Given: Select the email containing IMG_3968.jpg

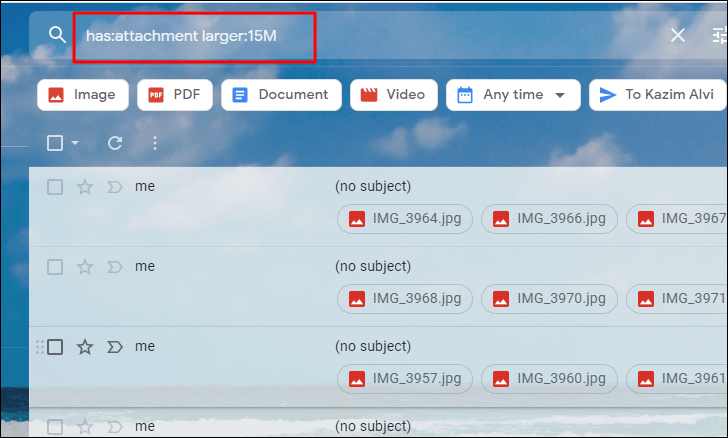Looking at the screenshot, I should [x=55, y=267].
